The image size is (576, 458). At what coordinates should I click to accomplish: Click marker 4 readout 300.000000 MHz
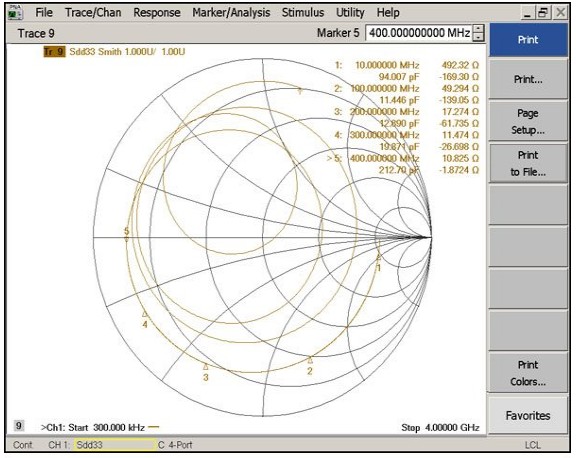pos(385,135)
